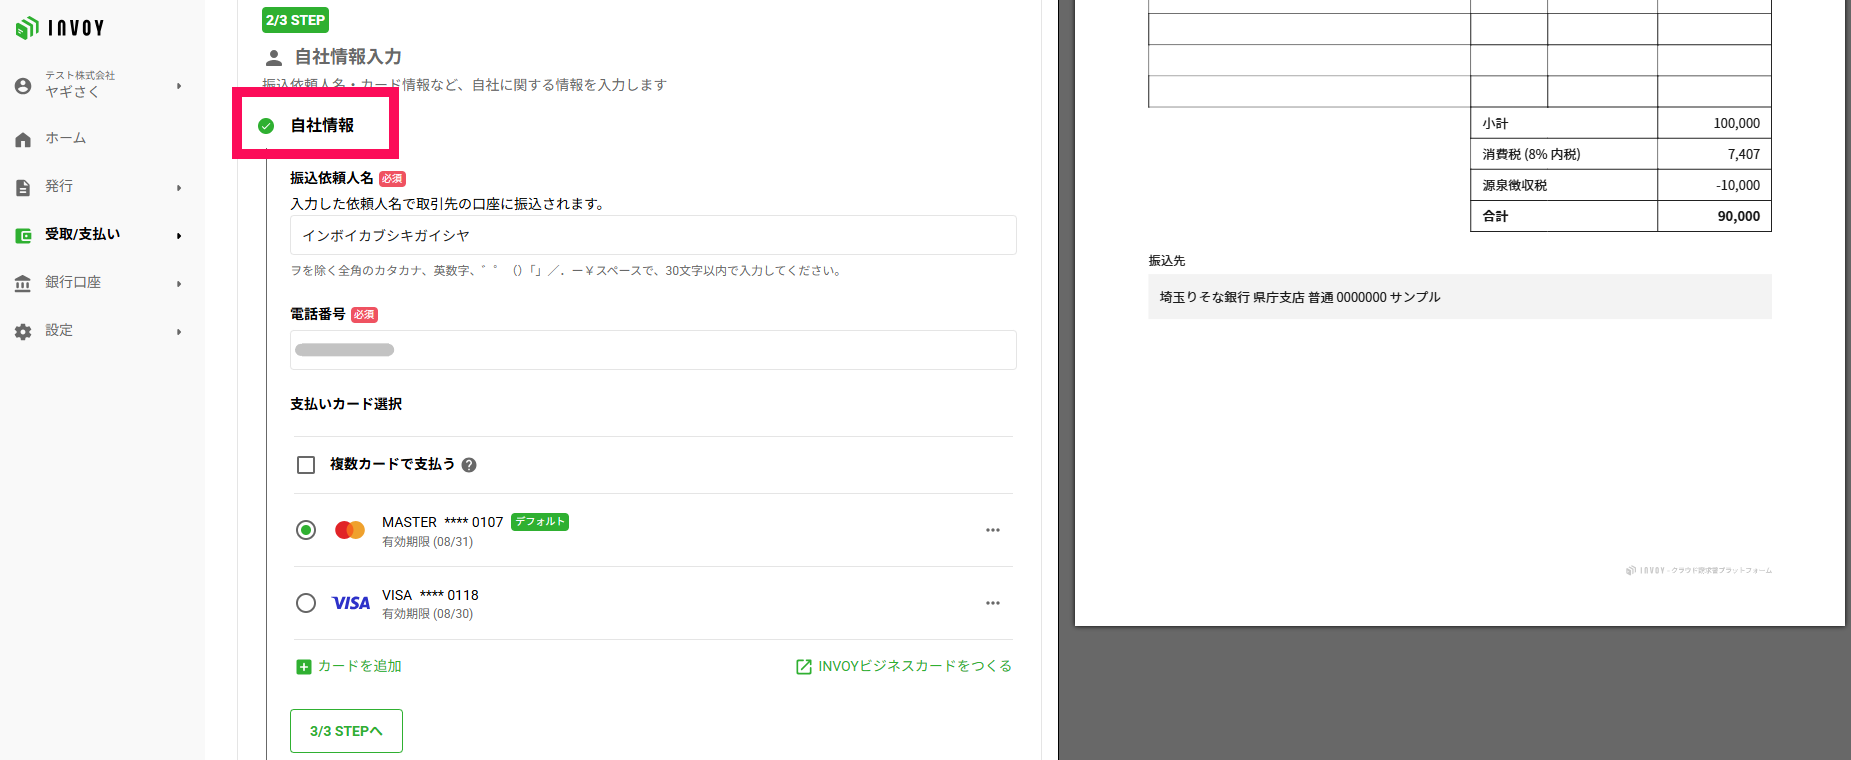The image size is (1851, 760).
Task: Click the 振込先 label in preview
Action: point(1166,260)
